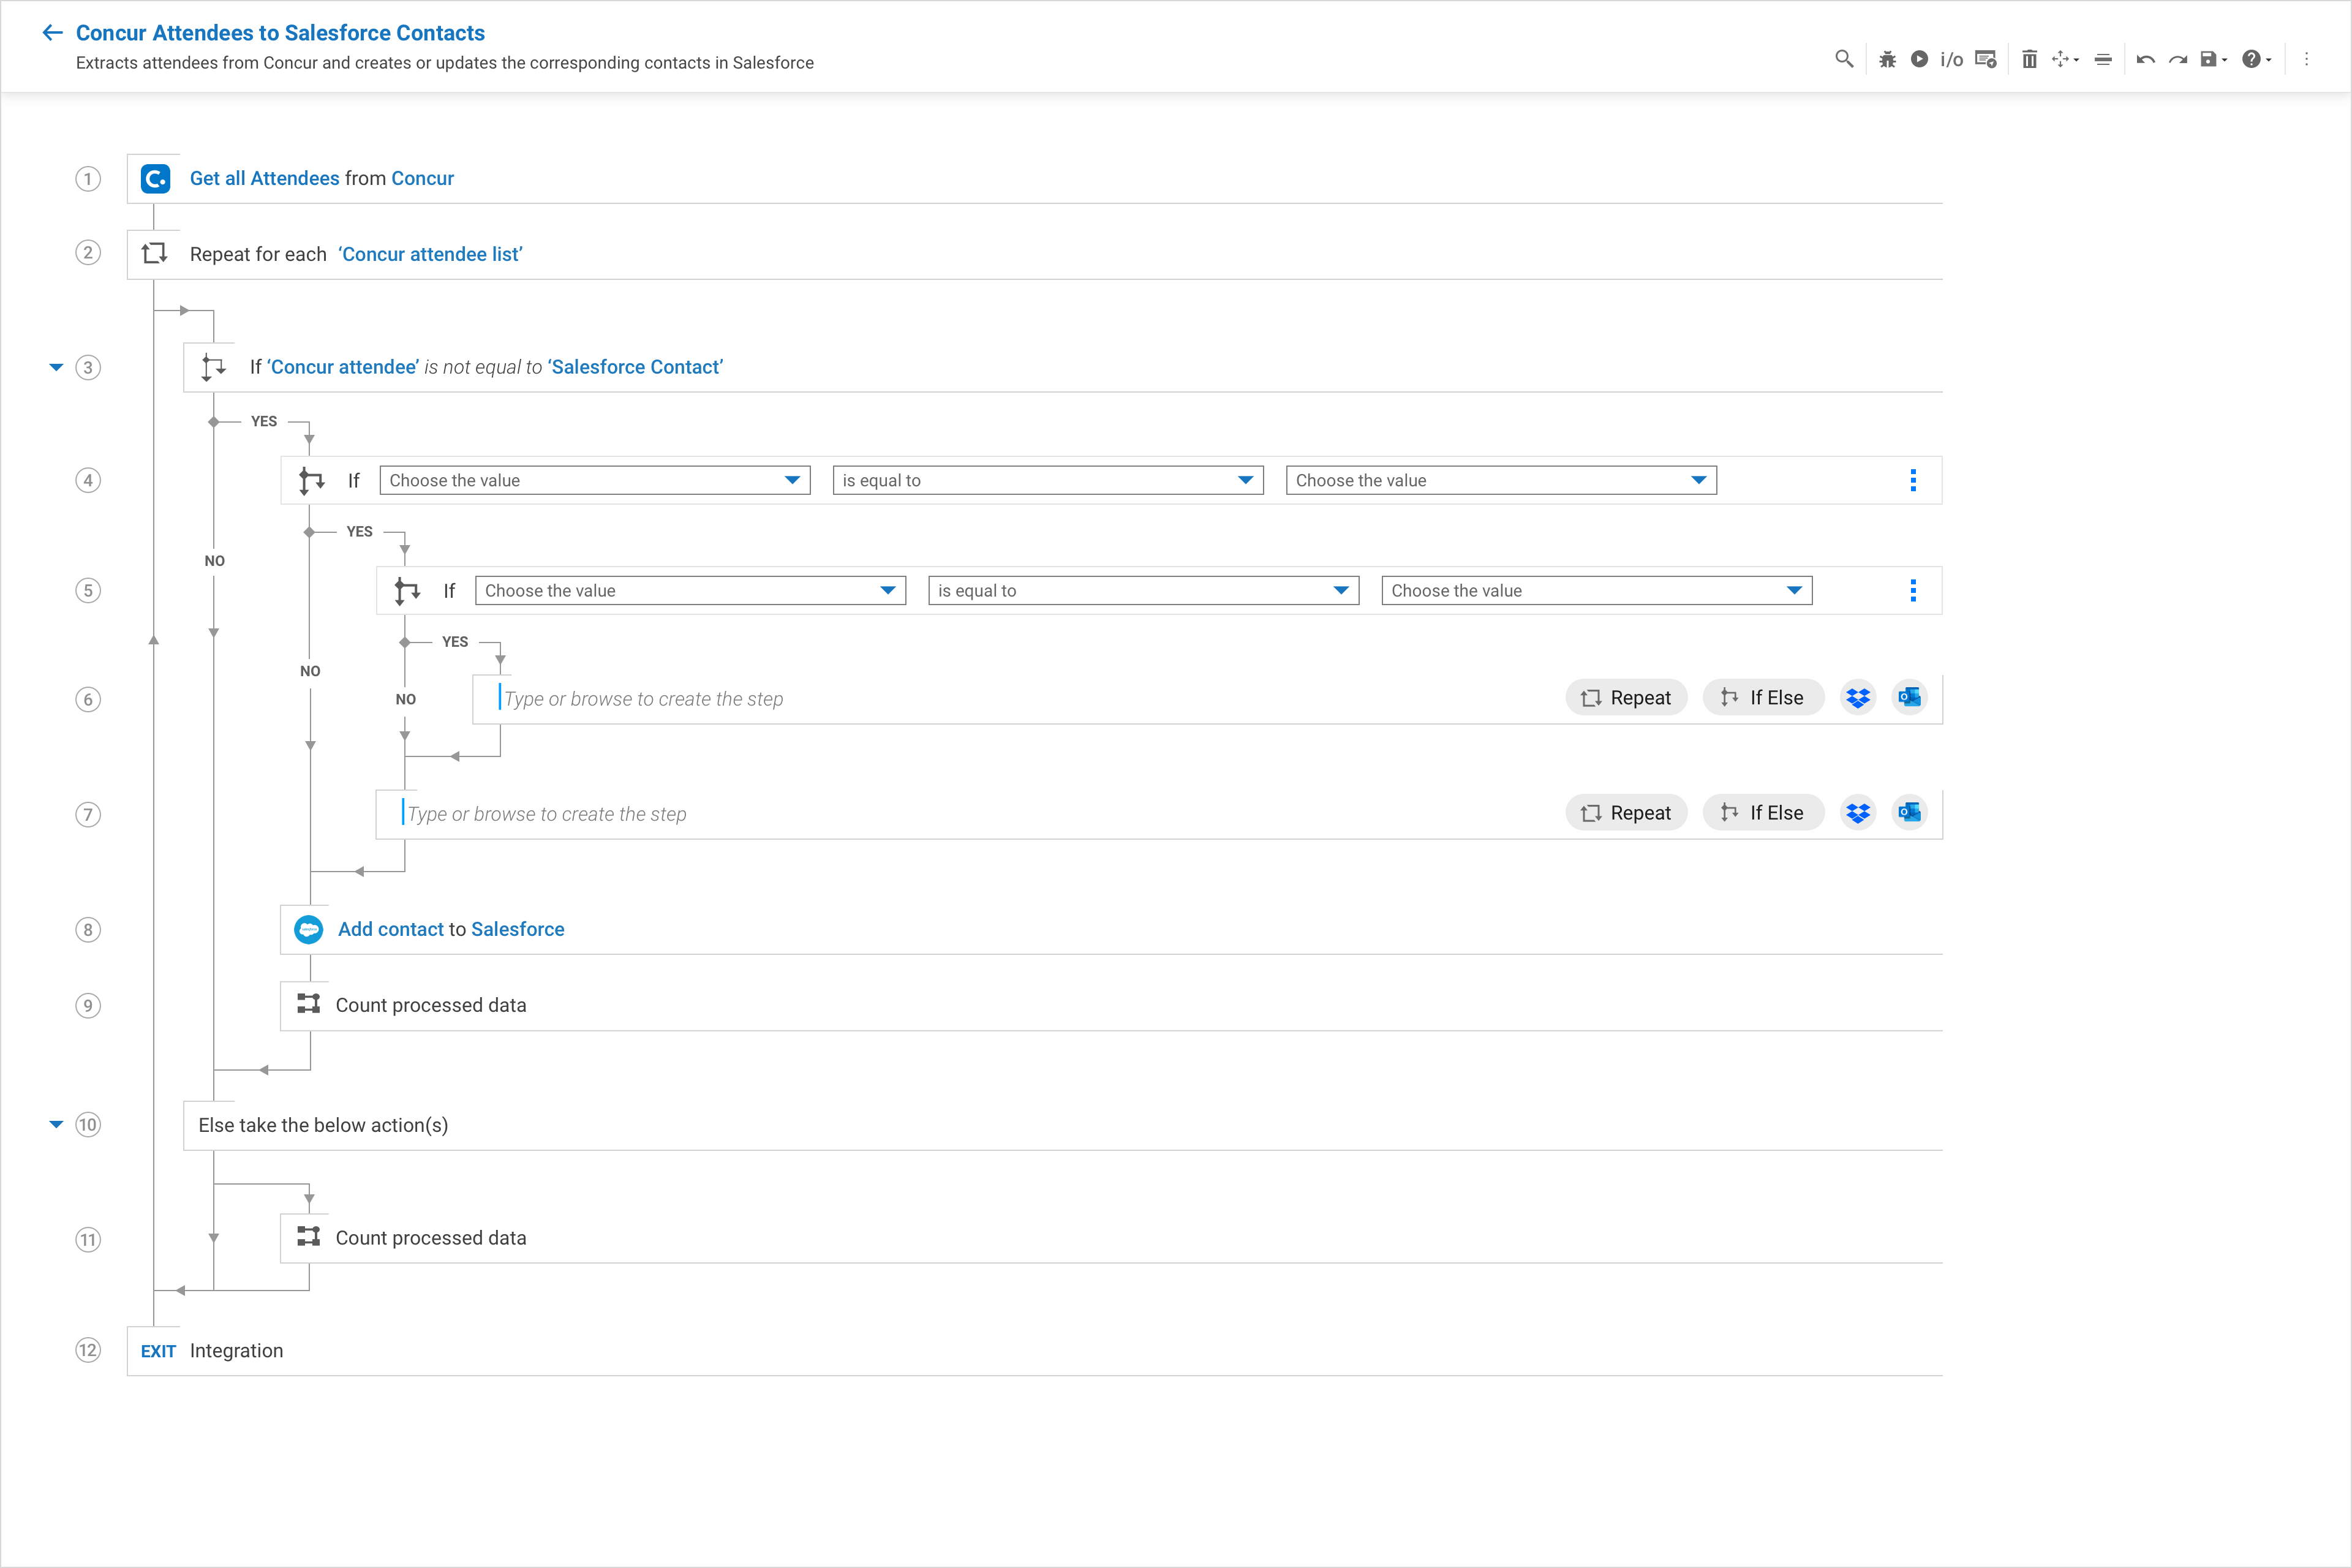2352x1568 pixels.
Task: Click 'Salesforce Contact' link in step 3
Action: click(635, 367)
